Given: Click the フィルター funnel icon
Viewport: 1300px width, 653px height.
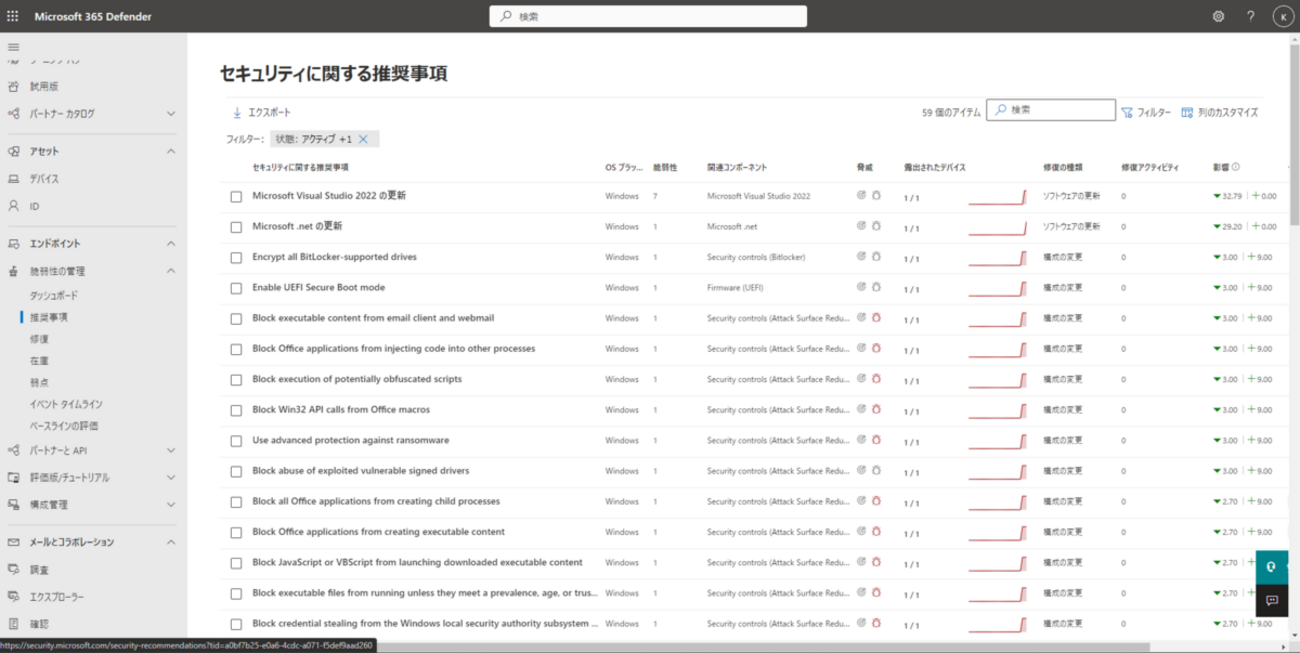Looking at the screenshot, I should (1127, 113).
